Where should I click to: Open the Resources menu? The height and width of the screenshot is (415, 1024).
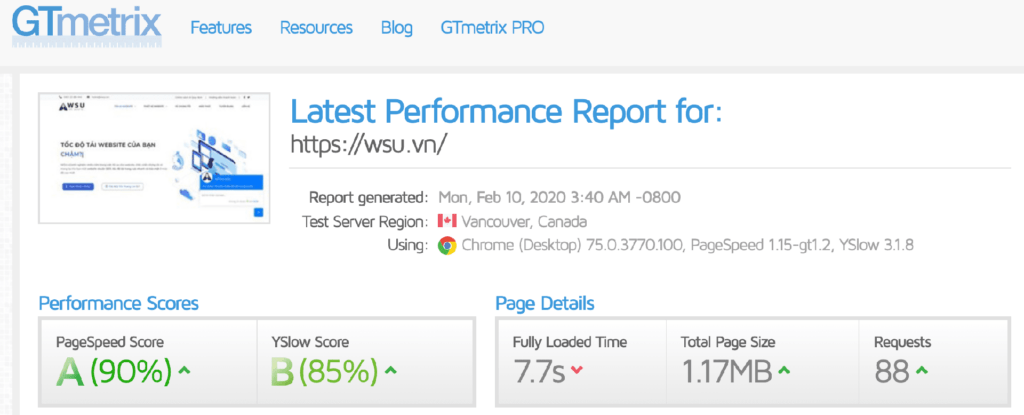(x=316, y=27)
